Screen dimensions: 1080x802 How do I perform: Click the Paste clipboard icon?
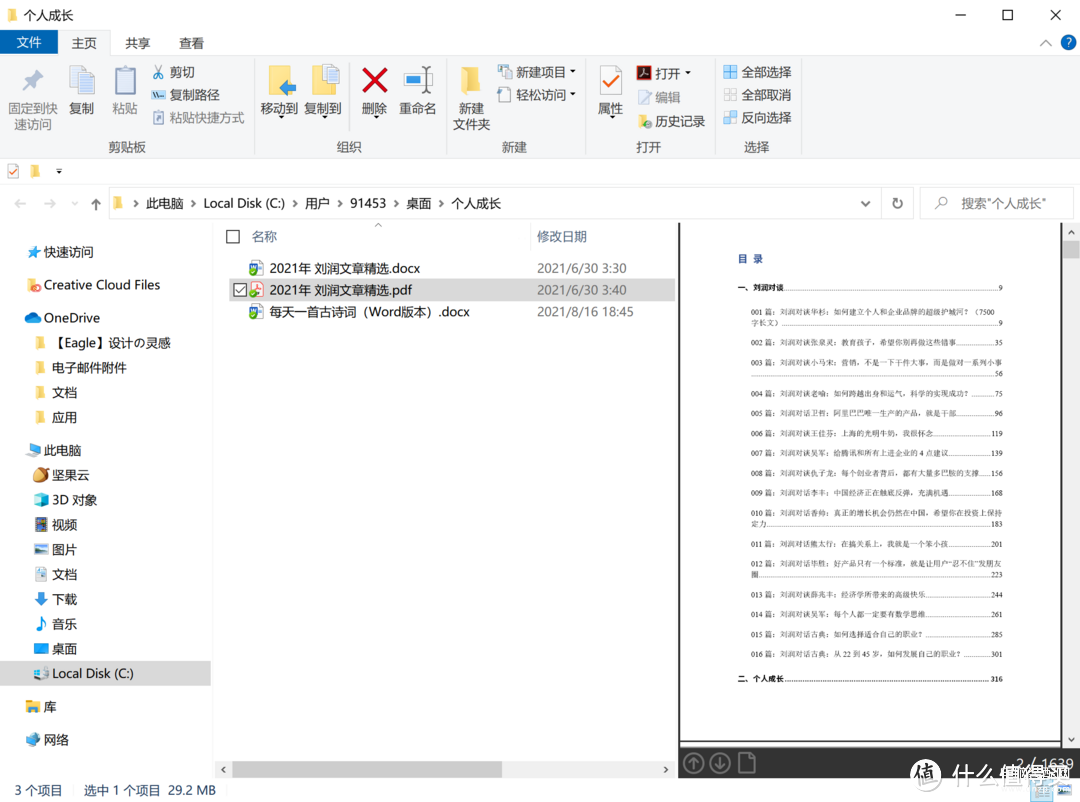point(125,90)
